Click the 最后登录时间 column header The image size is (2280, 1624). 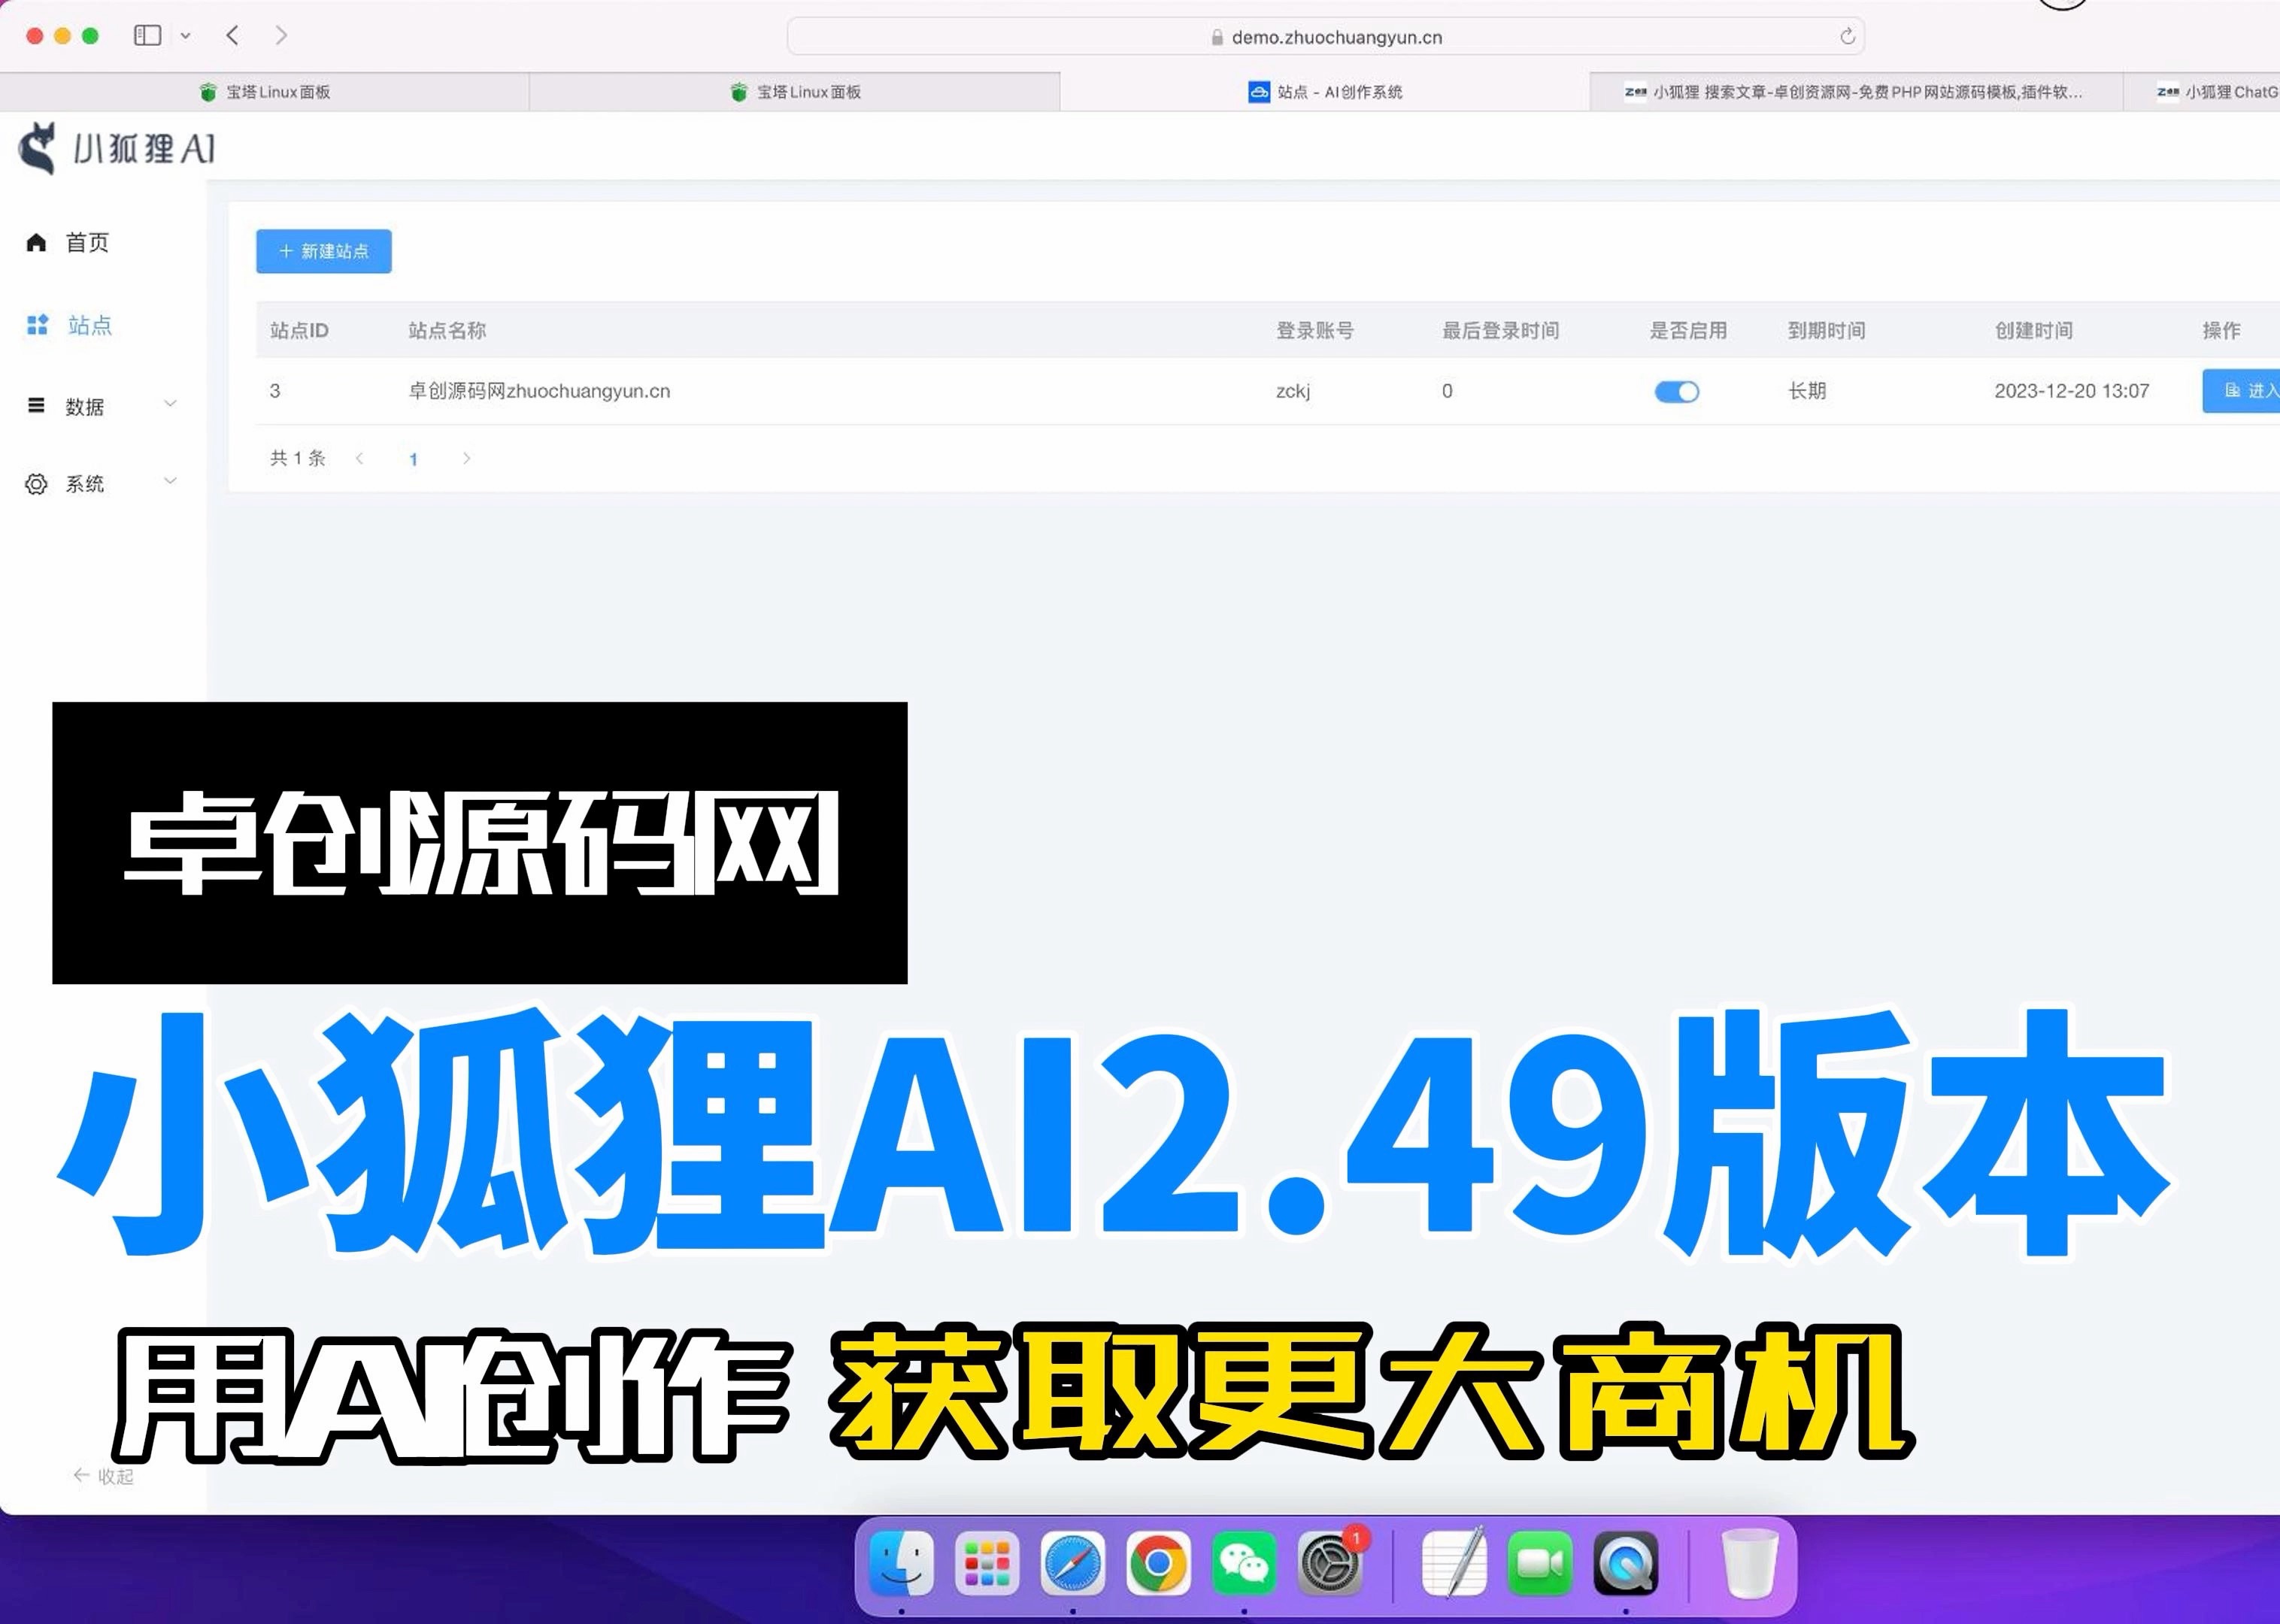(1500, 330)
